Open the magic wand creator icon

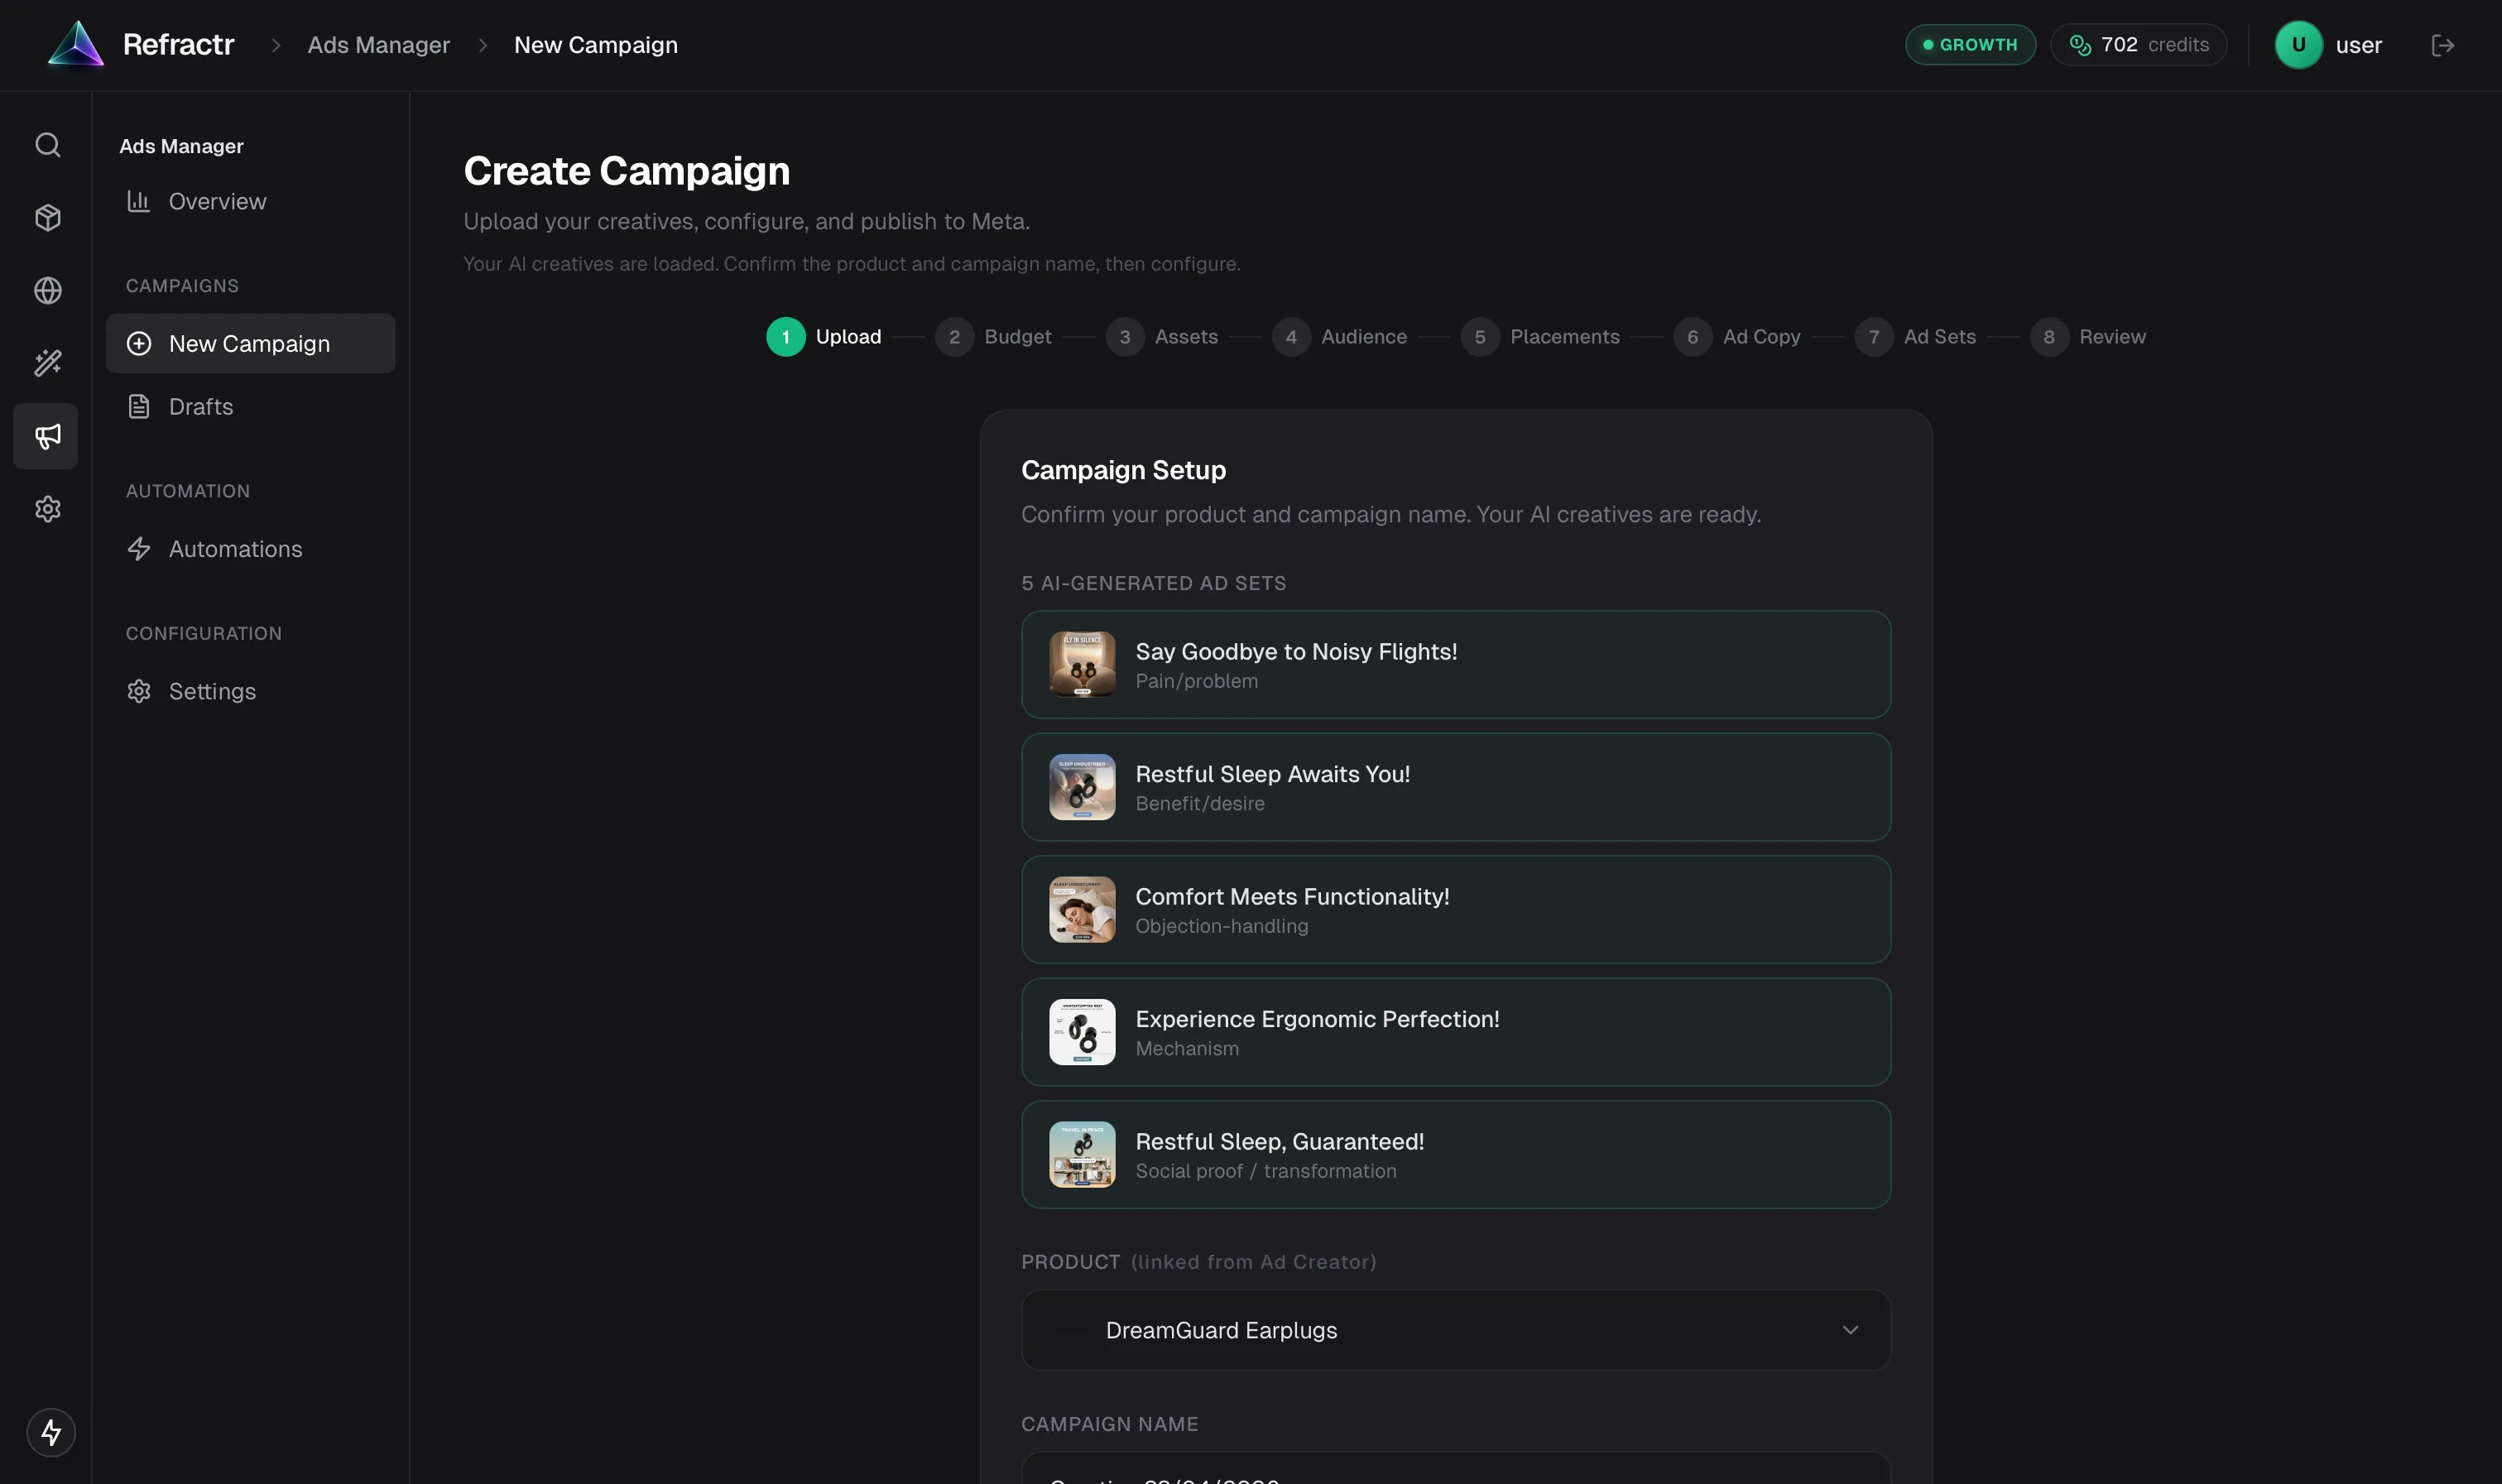[47, 362]
